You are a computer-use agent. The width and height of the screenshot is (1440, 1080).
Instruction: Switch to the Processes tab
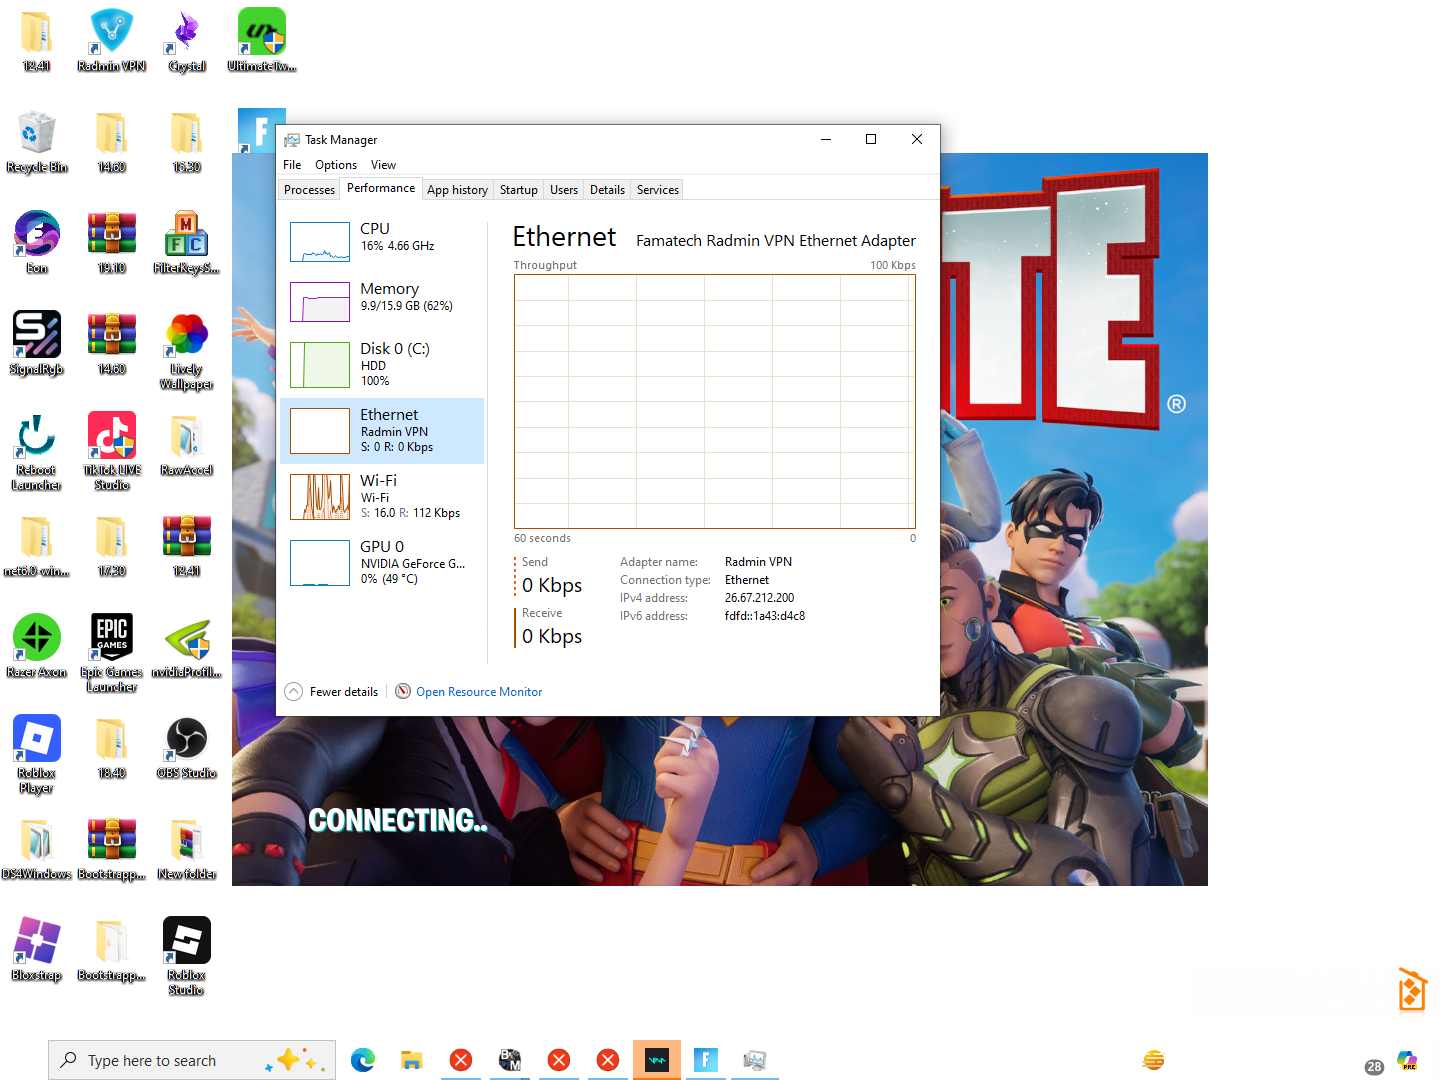click(x=309, y=190)
